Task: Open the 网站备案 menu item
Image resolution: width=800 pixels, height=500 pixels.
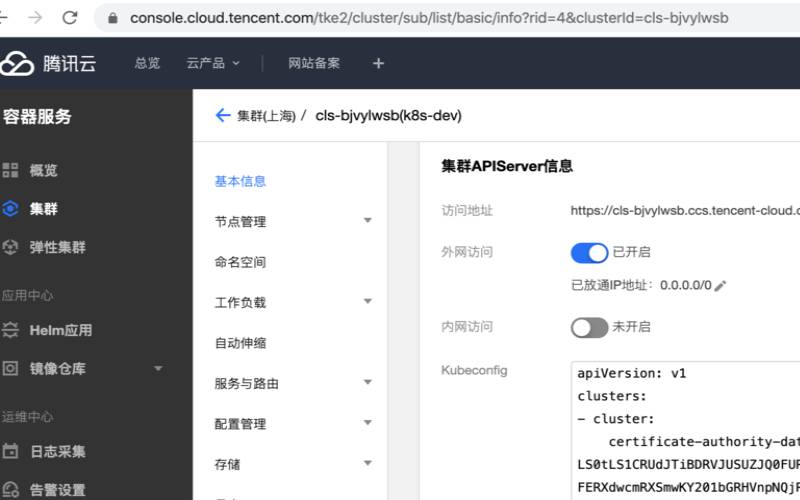Action: coord(314,63)
